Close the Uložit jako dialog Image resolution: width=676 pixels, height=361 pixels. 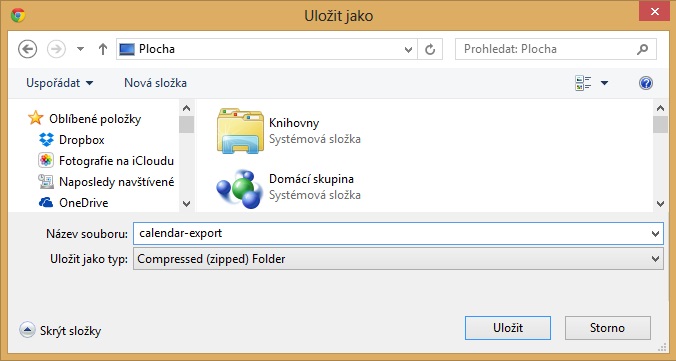click(x=654, y=11)
